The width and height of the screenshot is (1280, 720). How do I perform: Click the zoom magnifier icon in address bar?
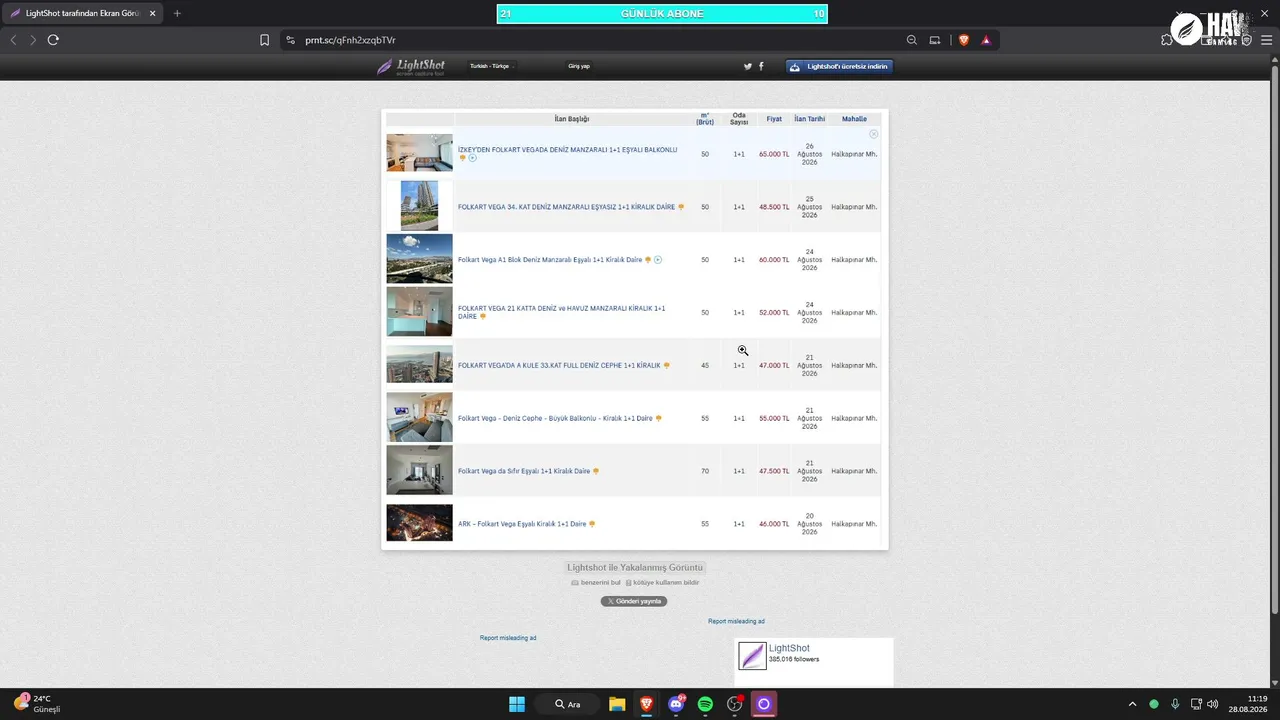911,40
